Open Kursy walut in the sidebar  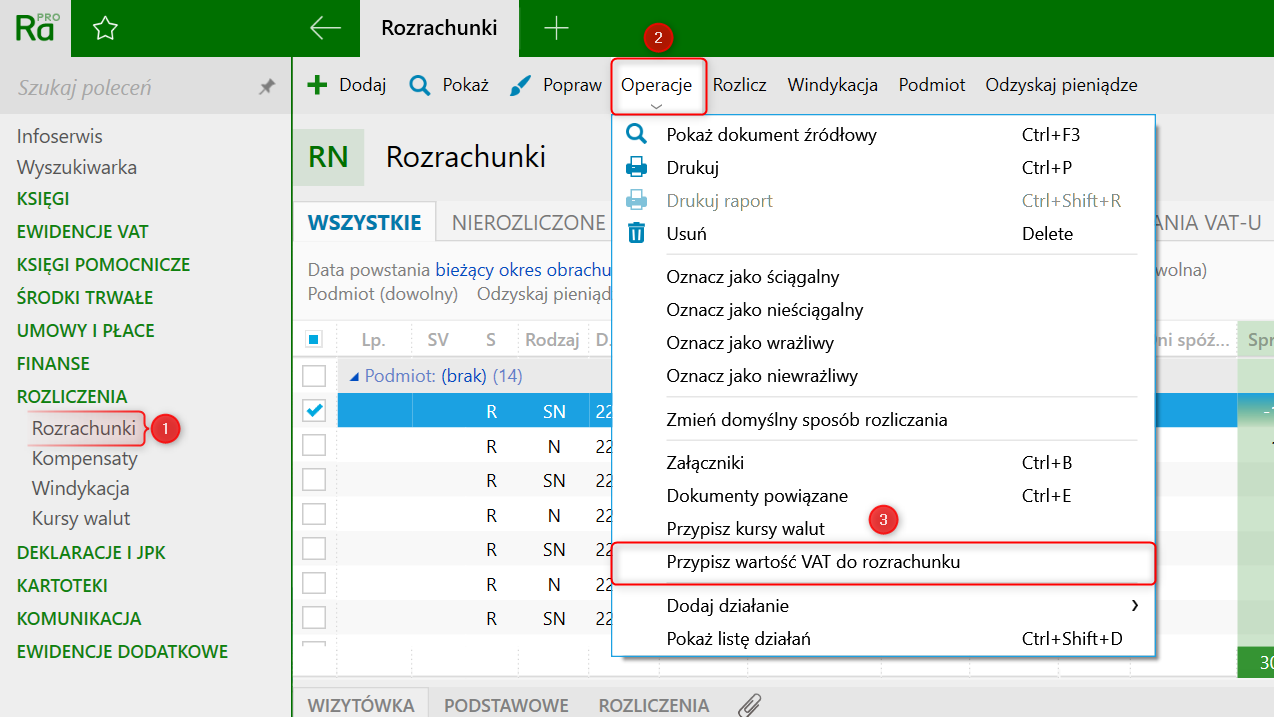tap(81, 519)
